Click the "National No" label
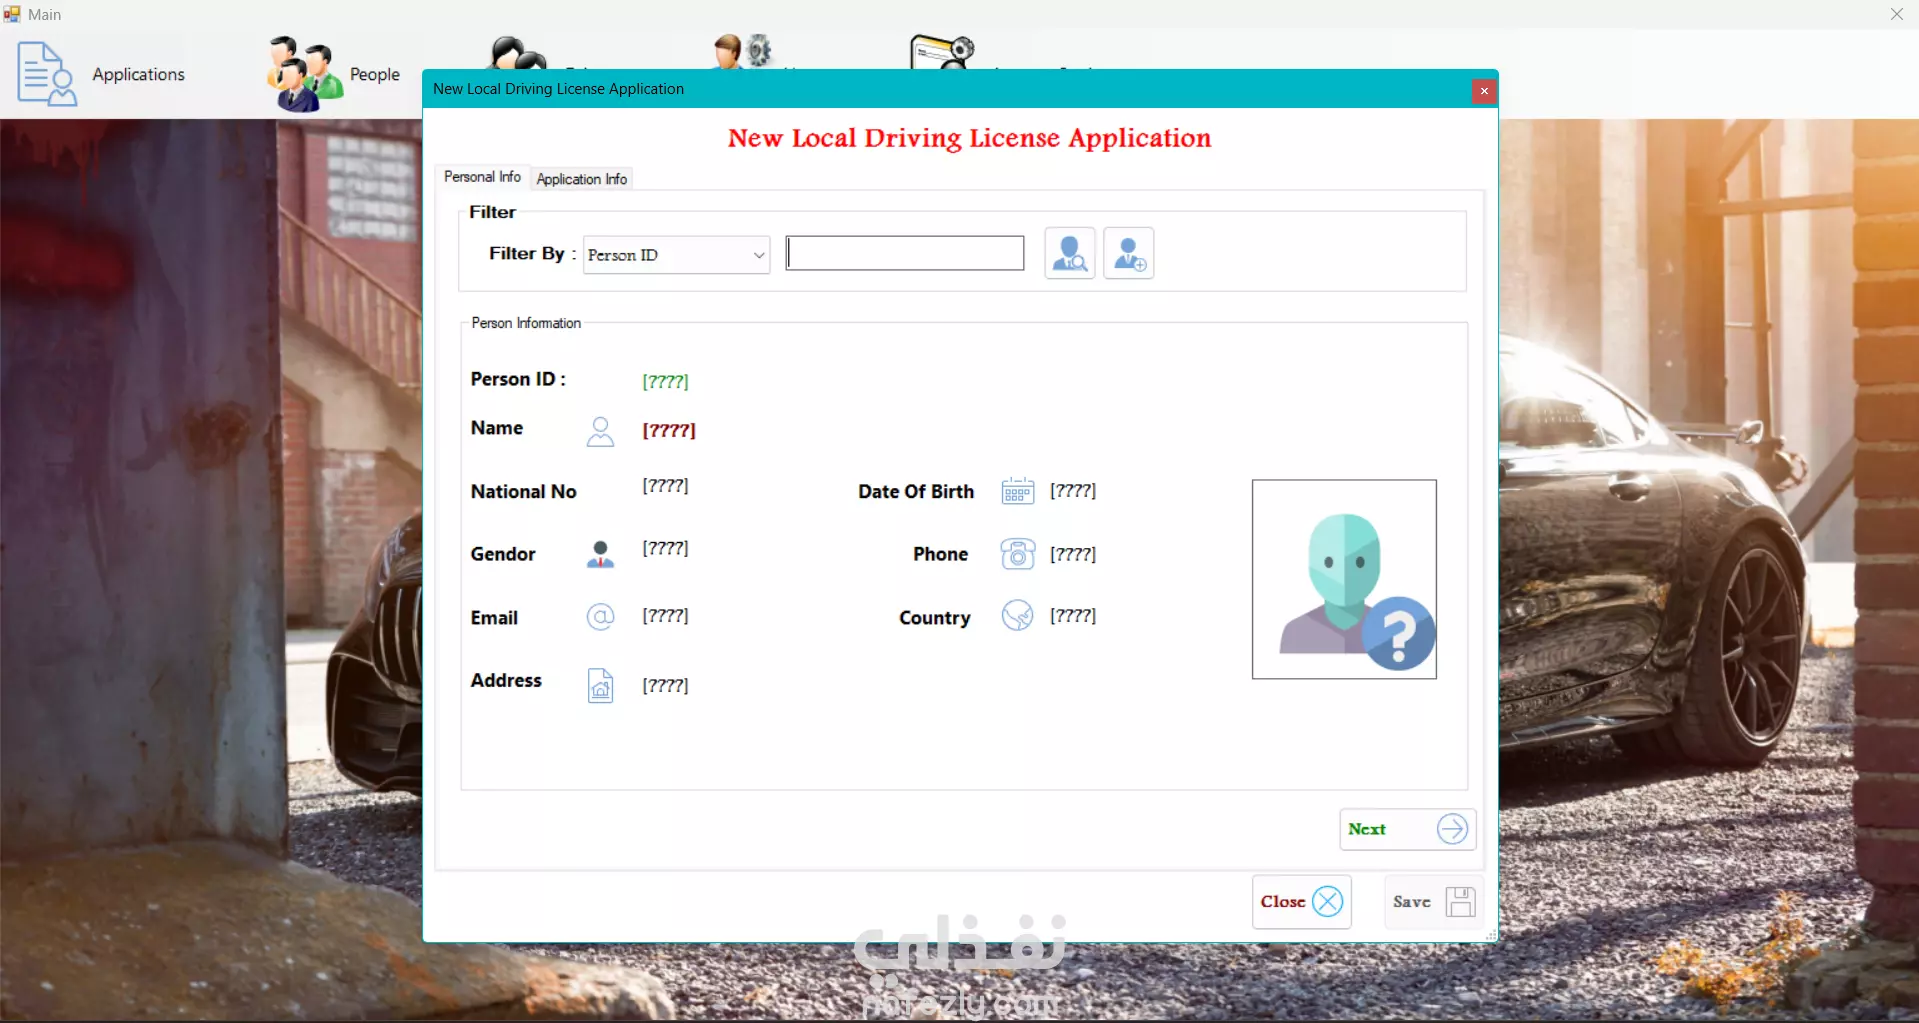Screen dimensions: 1919x1023 coord(524,492)
